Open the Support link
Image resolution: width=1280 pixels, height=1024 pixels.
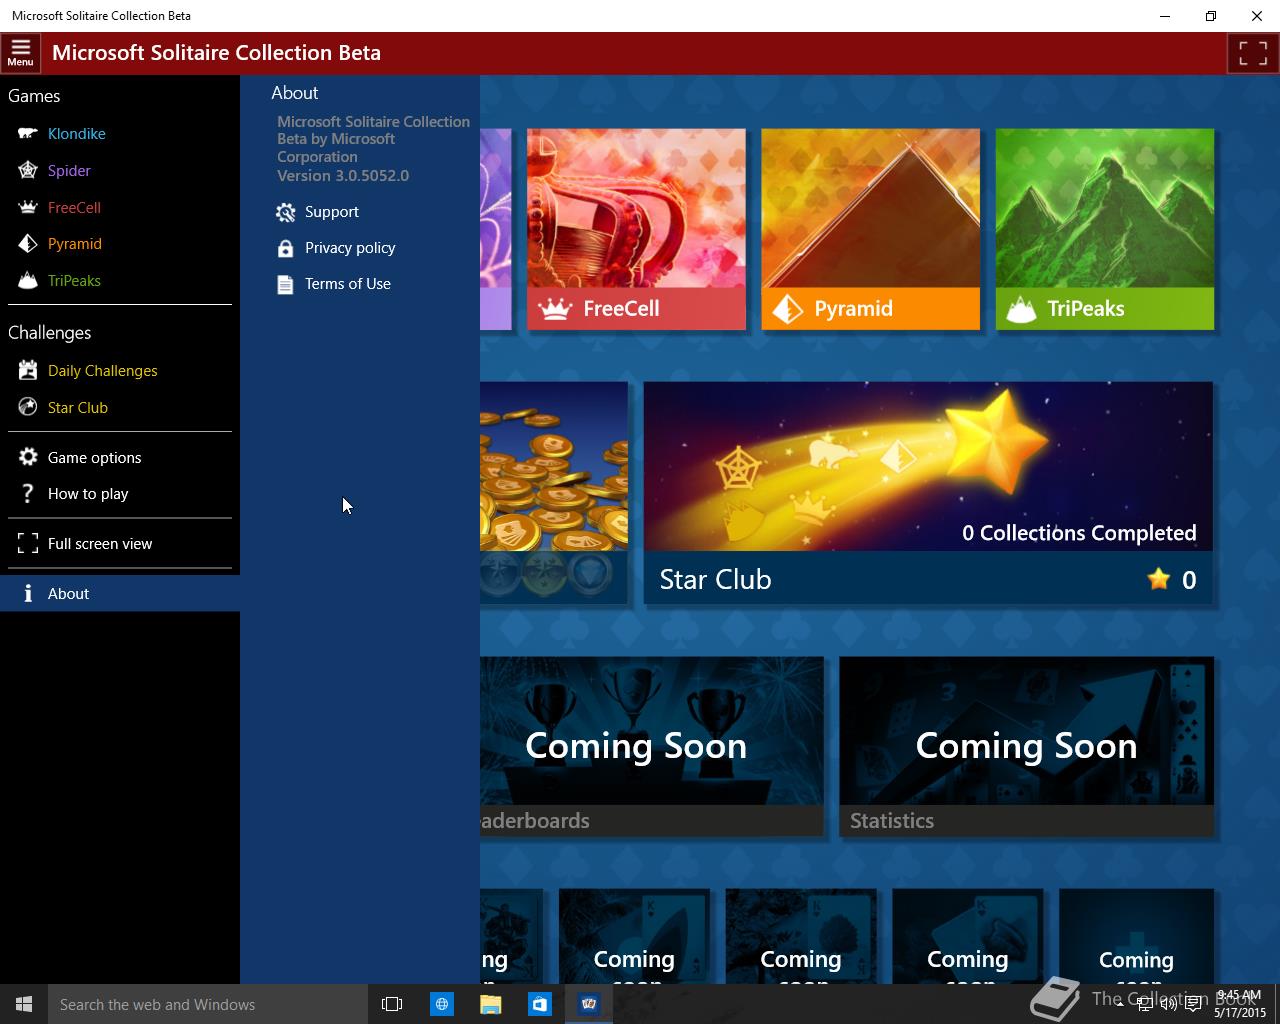[x=332, y=212]
